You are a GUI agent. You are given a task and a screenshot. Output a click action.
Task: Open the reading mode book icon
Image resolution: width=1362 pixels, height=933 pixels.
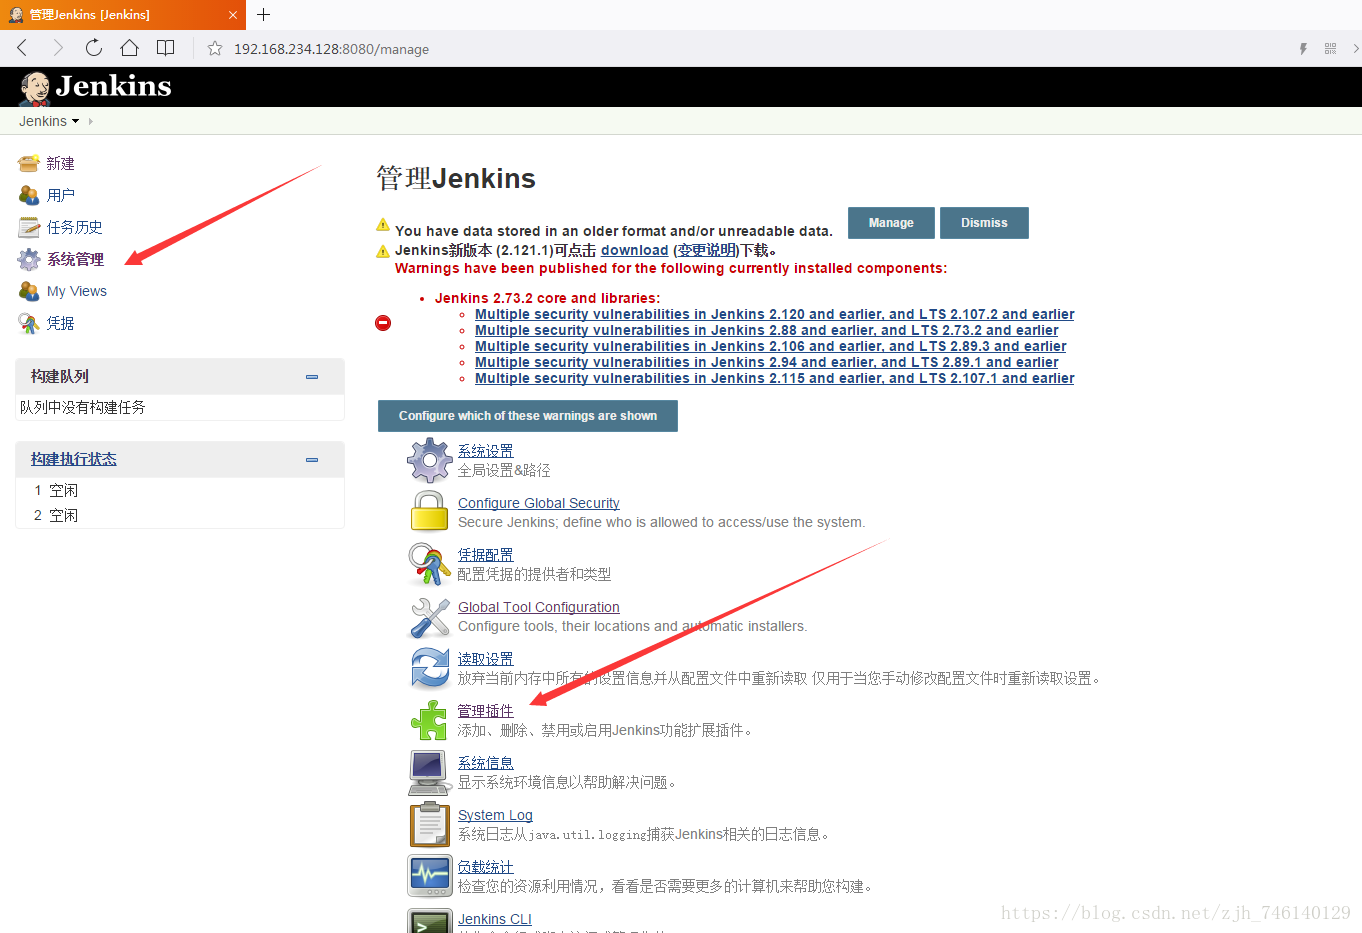click(x=166, y=48)
